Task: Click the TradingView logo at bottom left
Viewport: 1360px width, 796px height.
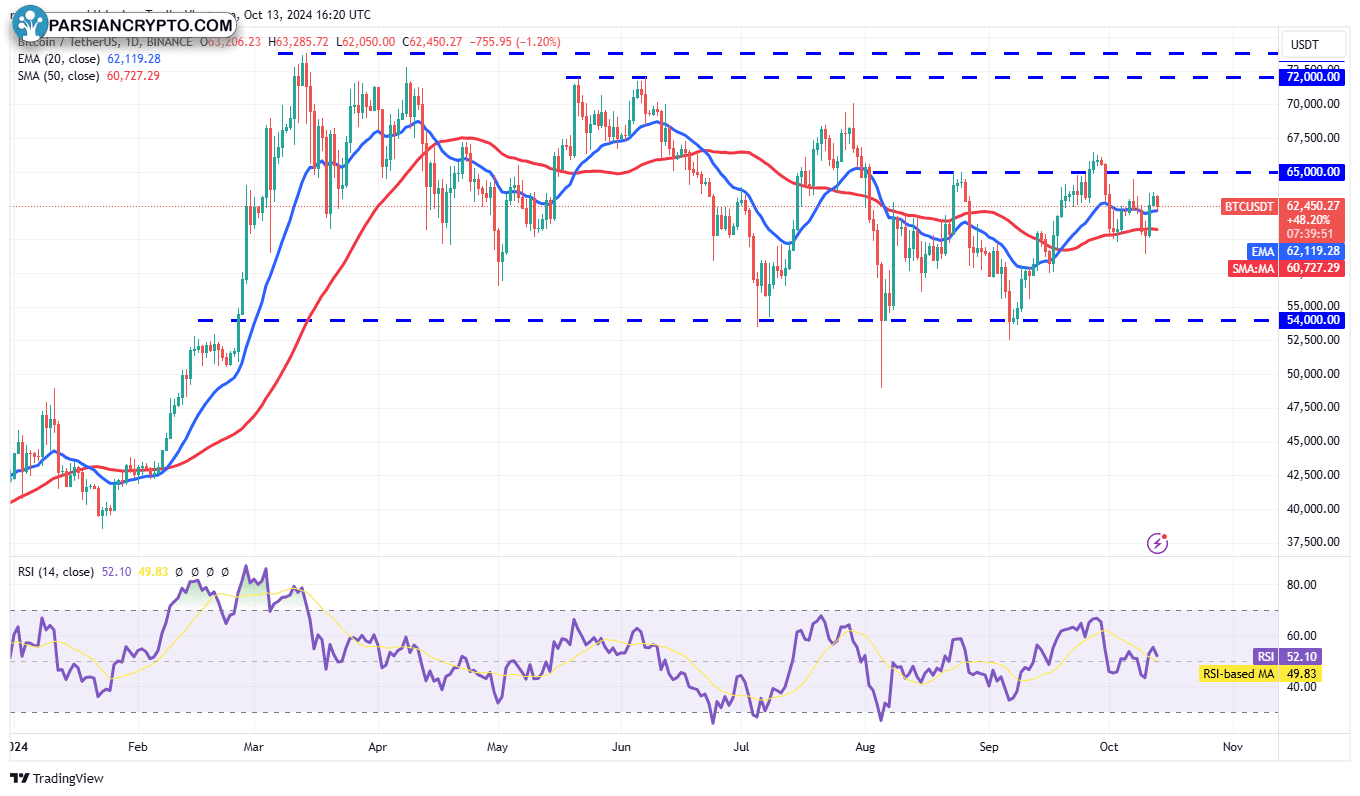Action: 57,778
